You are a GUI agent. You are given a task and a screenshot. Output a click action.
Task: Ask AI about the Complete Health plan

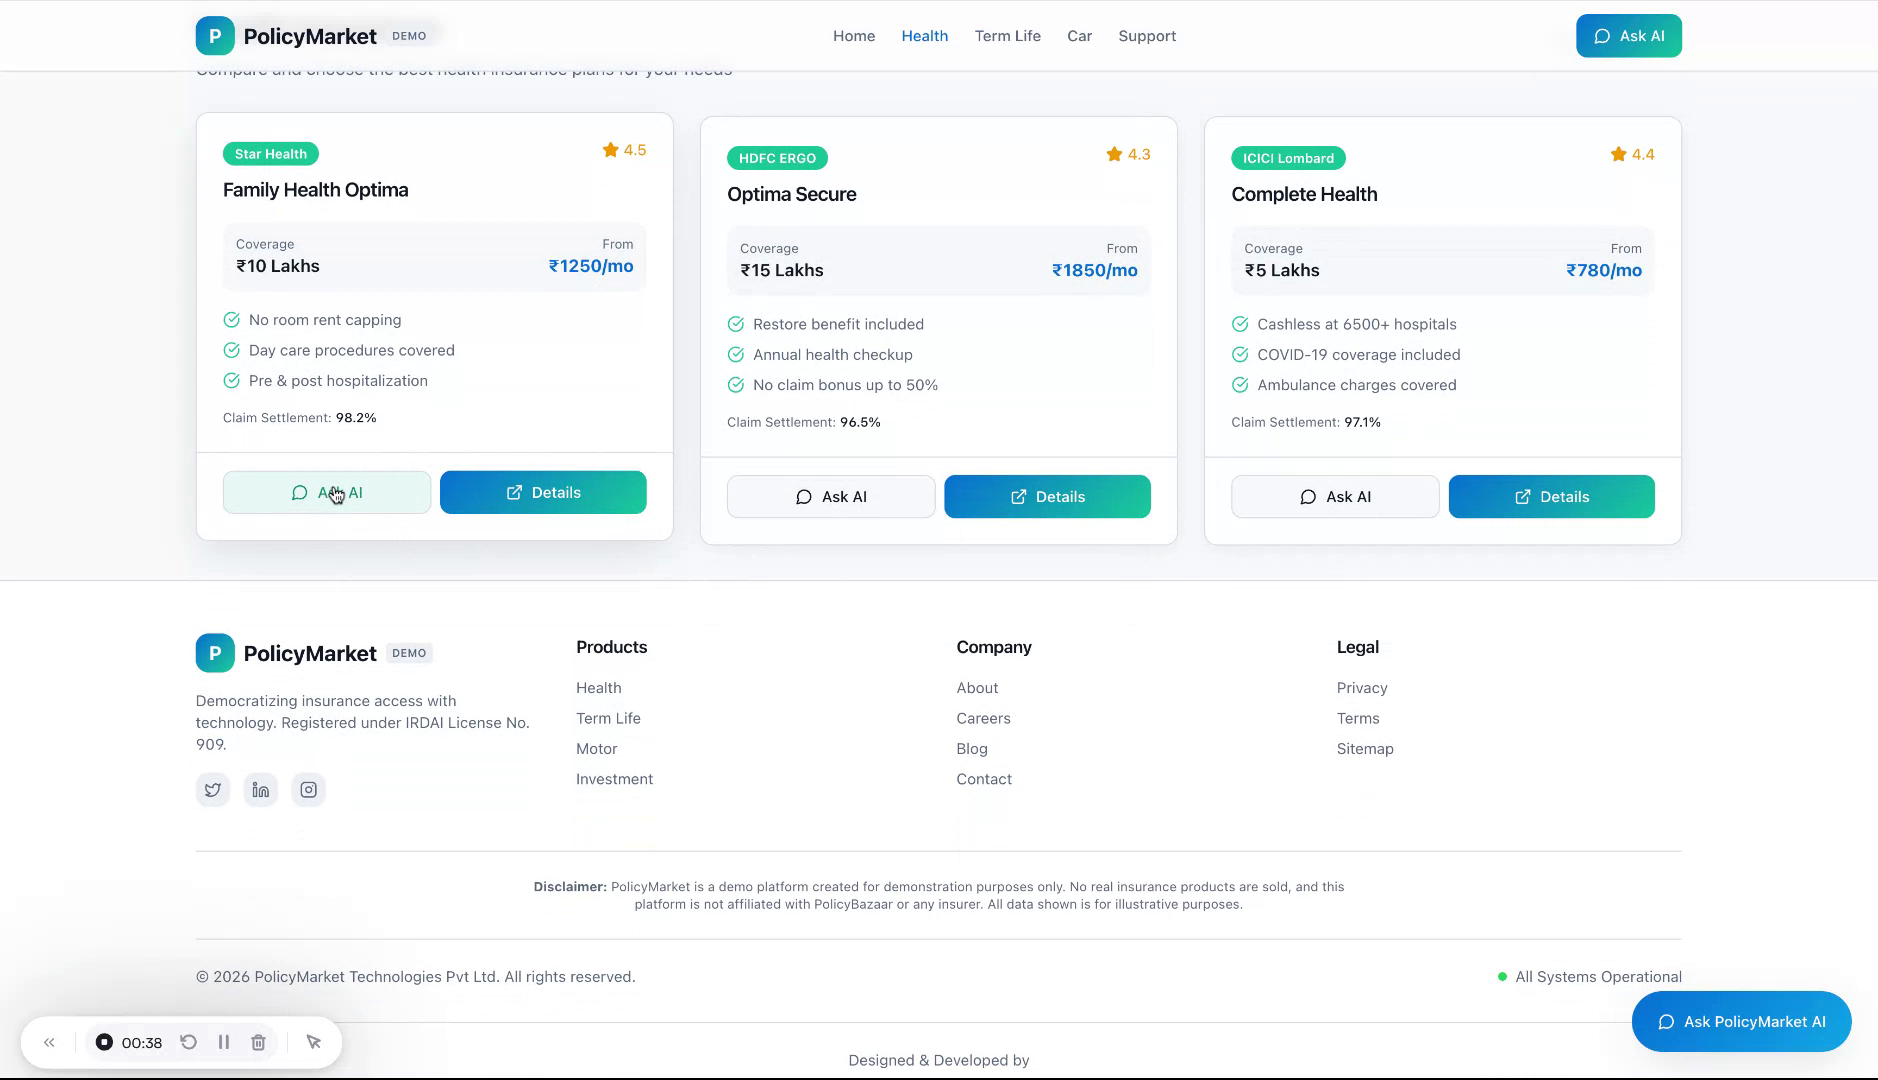pos(1335,497)
